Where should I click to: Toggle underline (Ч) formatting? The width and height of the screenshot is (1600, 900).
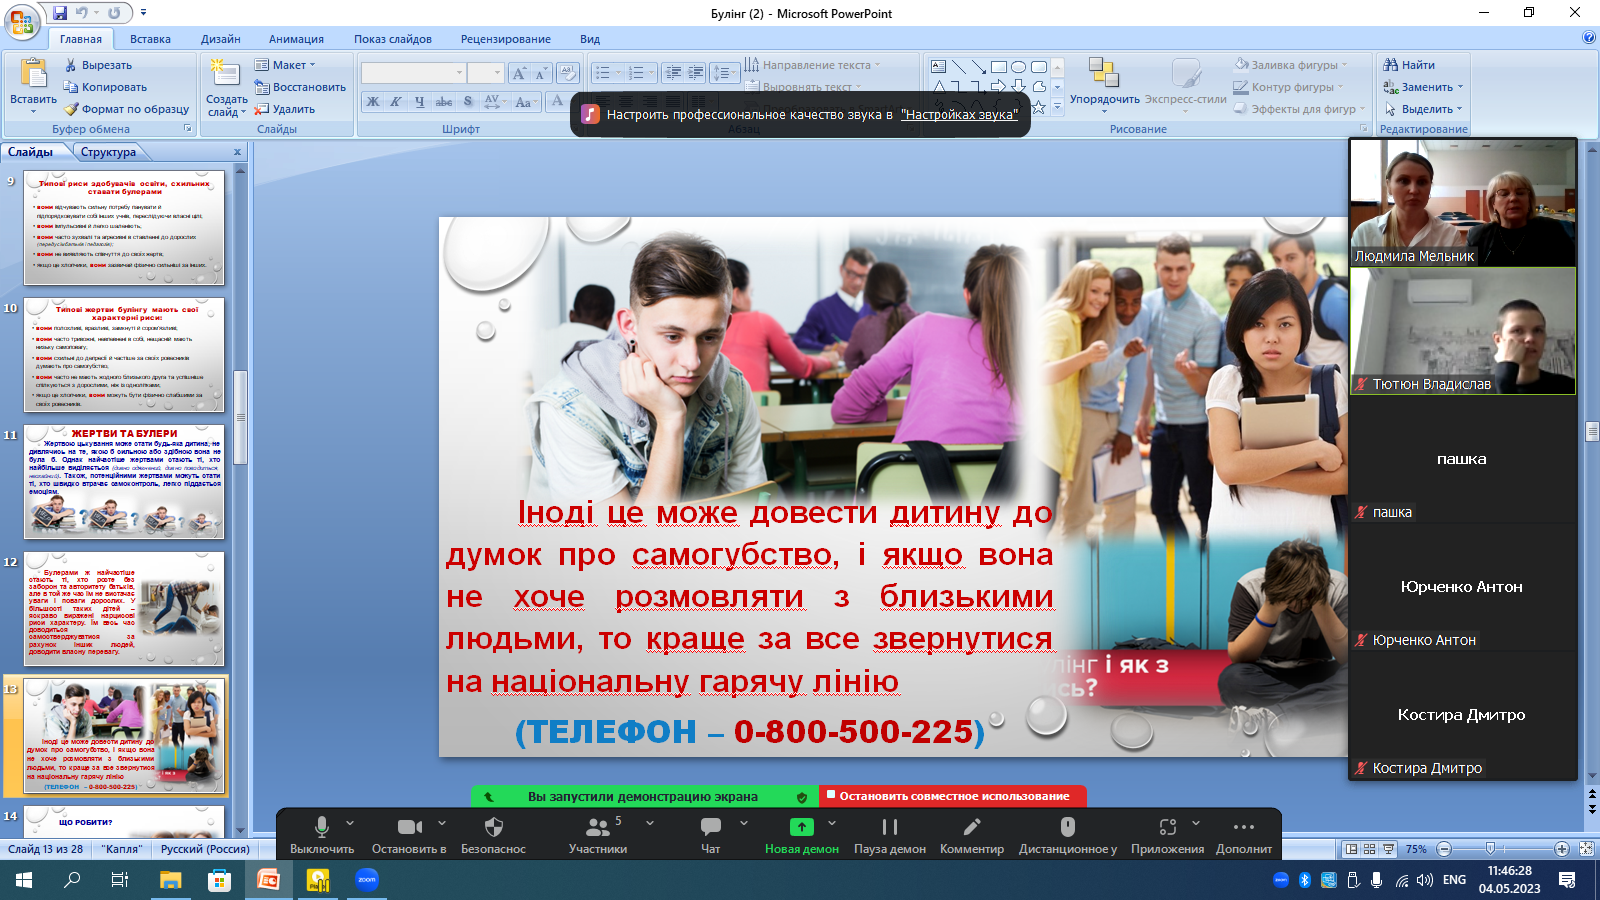click(x=420, y=102)
